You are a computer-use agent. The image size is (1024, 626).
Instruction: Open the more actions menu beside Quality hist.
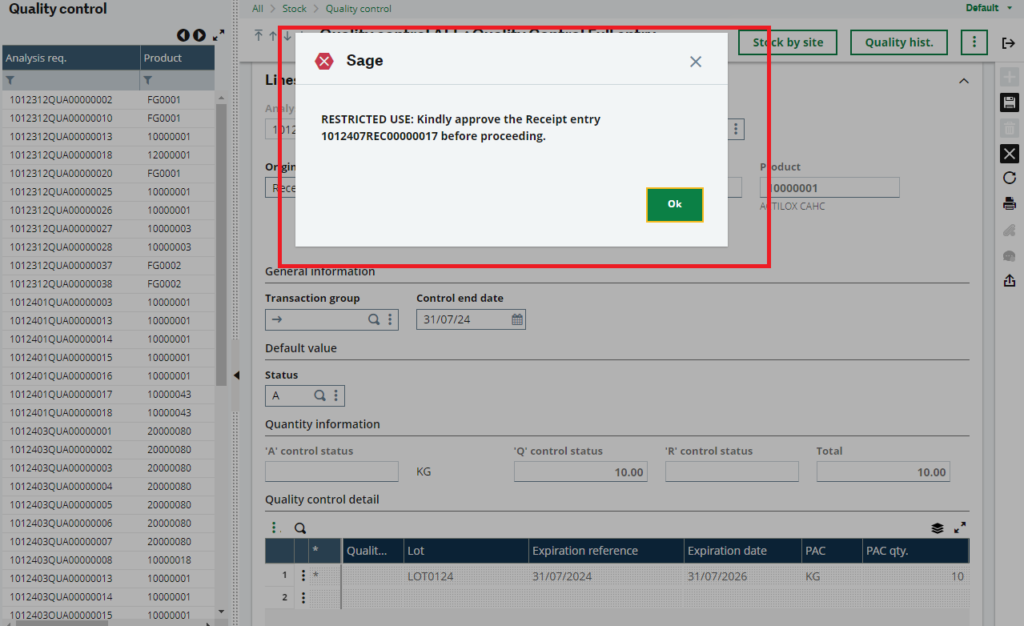[x=974, y=42]
